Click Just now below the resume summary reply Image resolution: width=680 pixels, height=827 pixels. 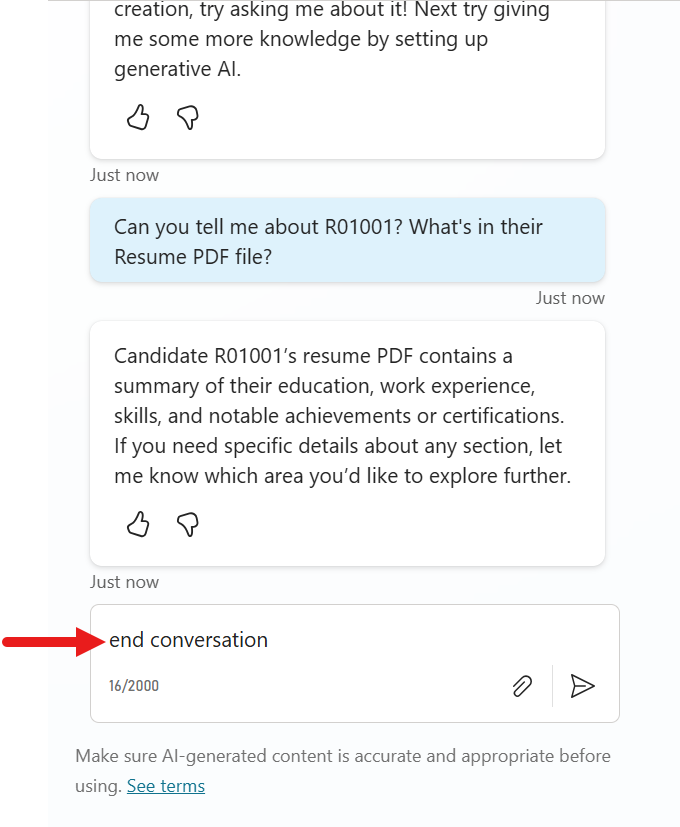(x=124, y=581)
